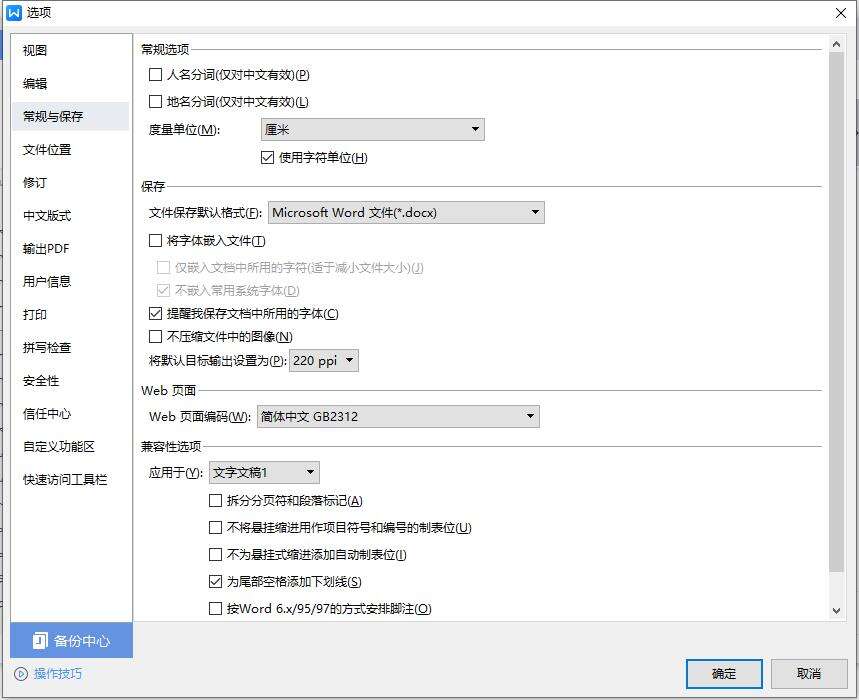Open the 度量单位 厘米 dropdown
Viewport: 859px width, 700px height.
pos(373,130)
